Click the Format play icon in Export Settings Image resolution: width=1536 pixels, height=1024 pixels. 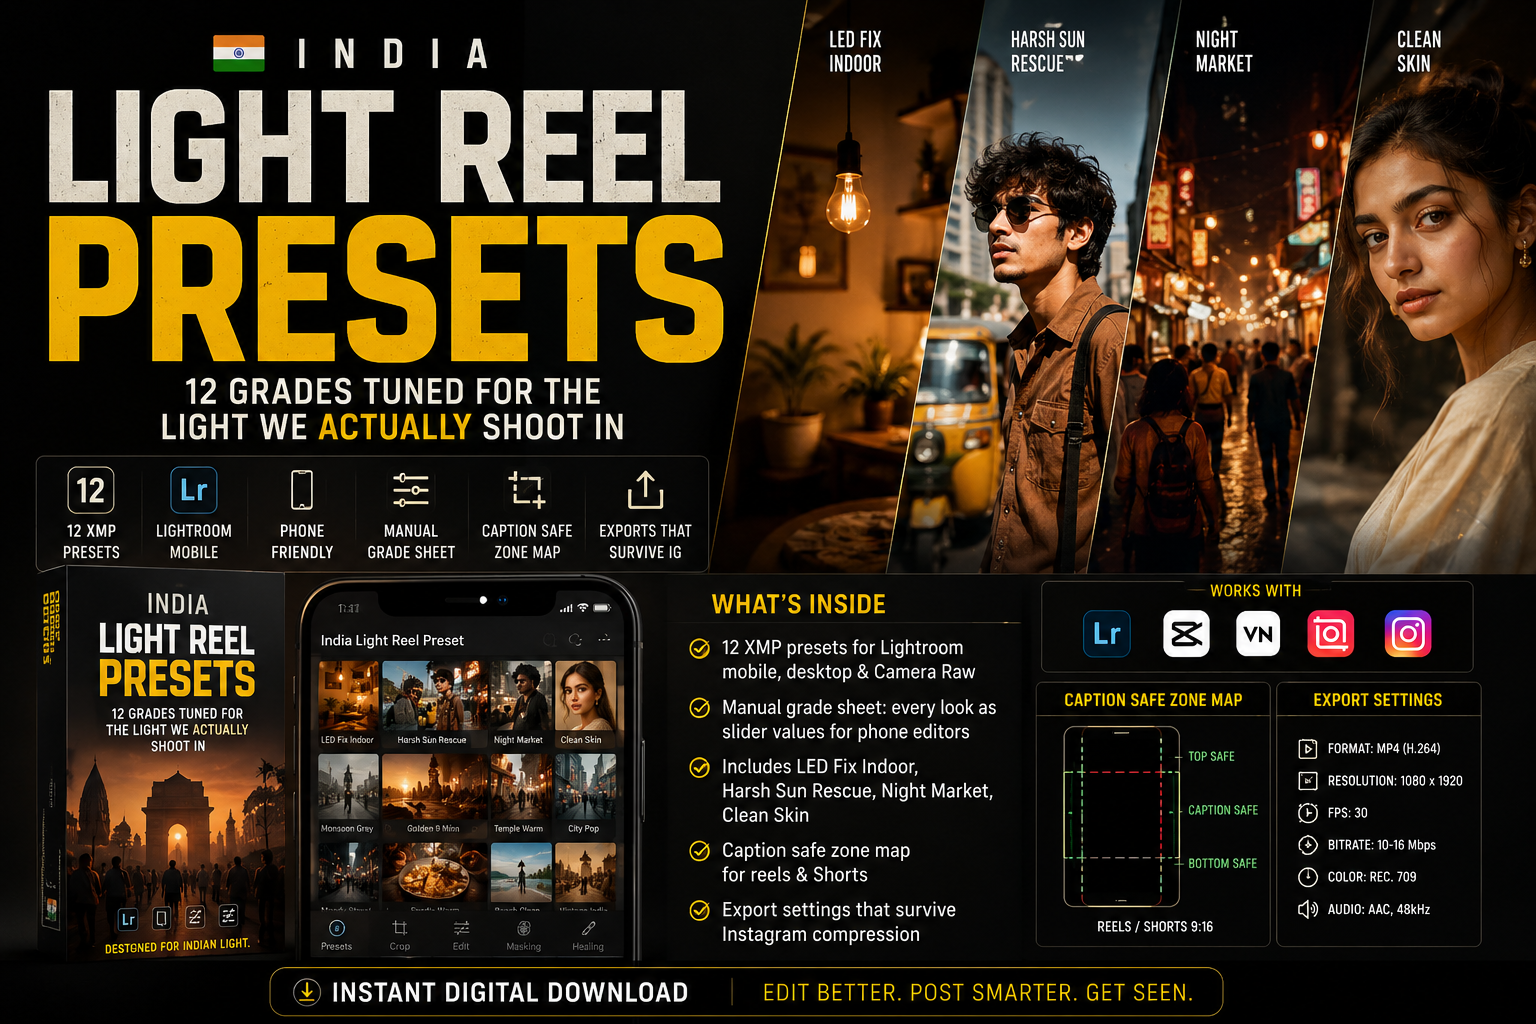[x=1307, y=748]
